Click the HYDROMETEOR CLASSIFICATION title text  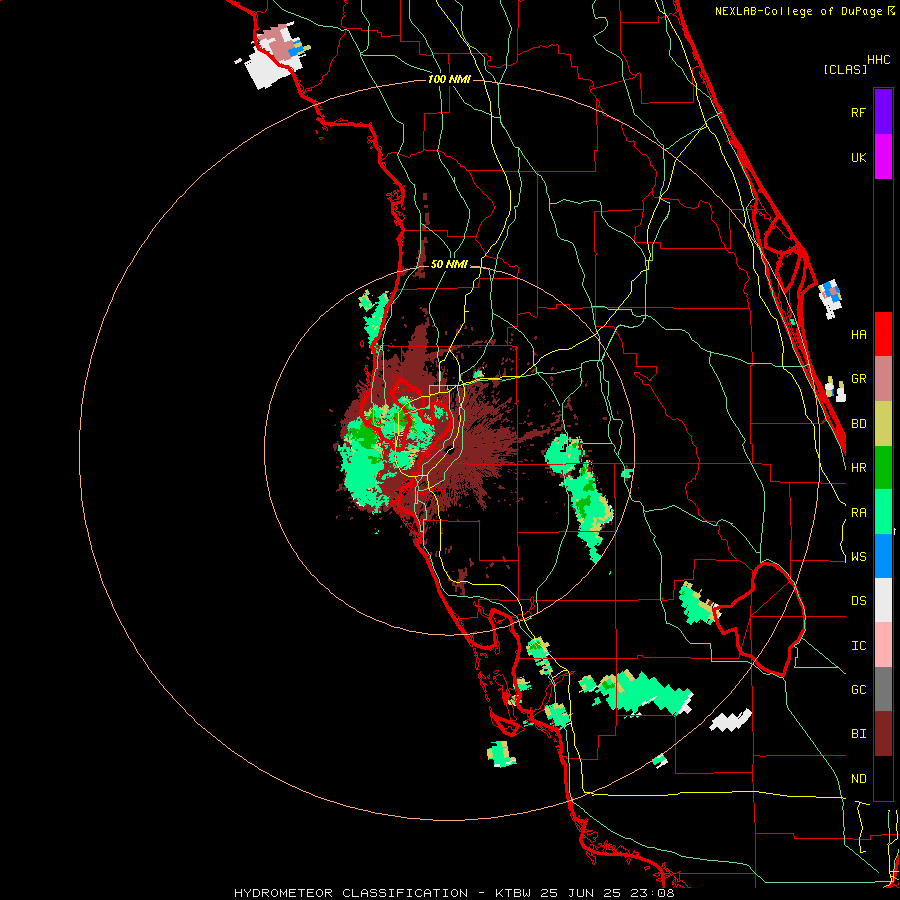pyautogui.click(x=351, y=893)
